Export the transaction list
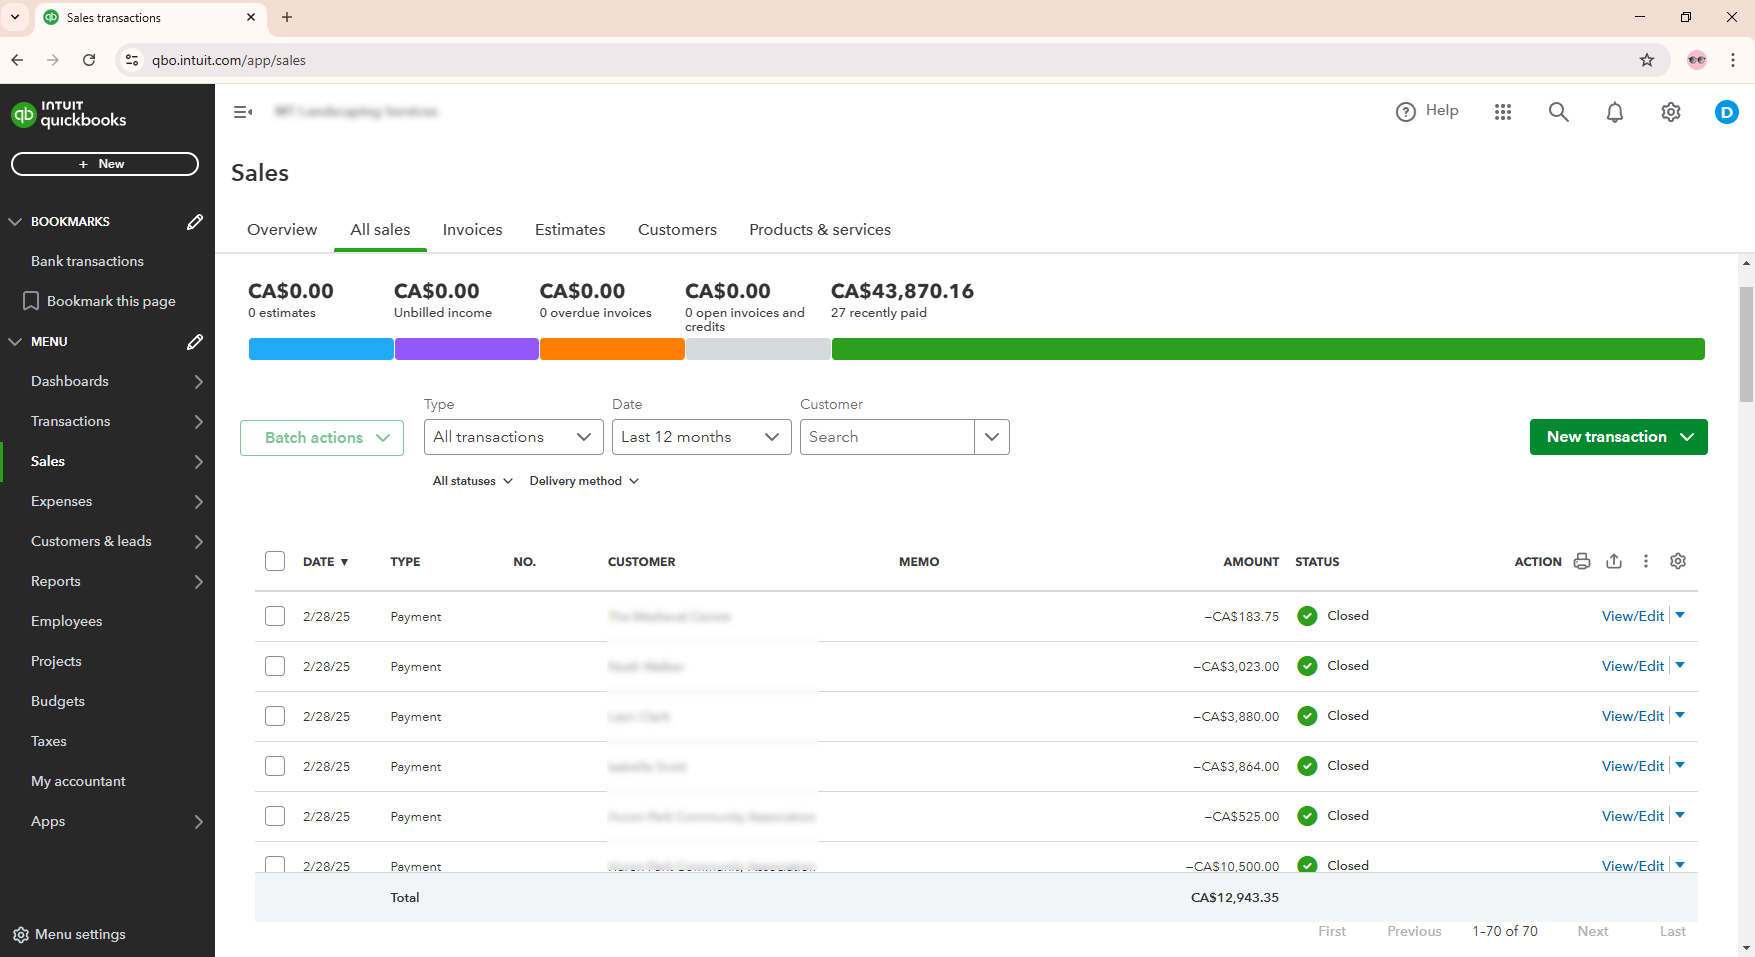This screenshot has width=1755, height=957. tap(1614, 561)
